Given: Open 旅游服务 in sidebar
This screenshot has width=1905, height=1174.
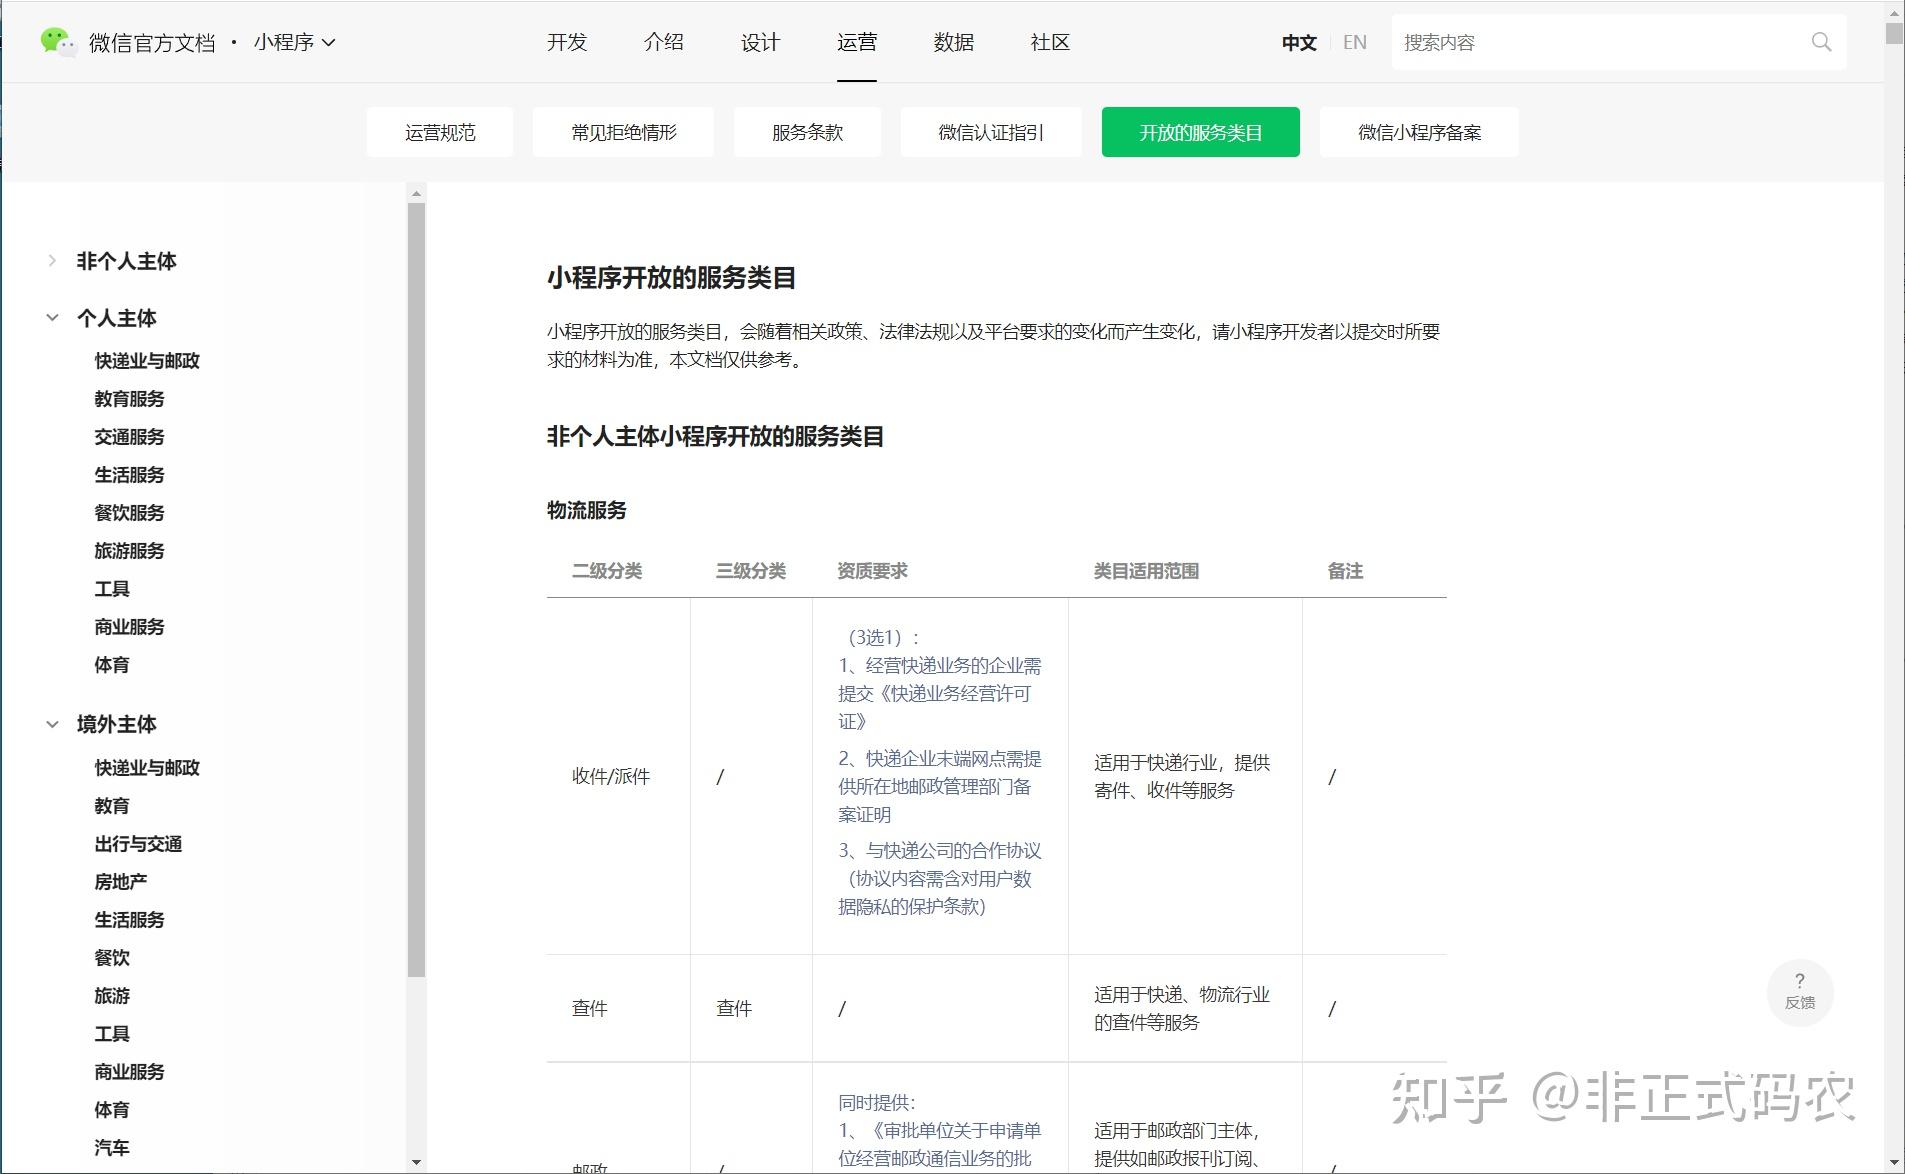Looking at the screenshot, I should (x=129, y=551).
